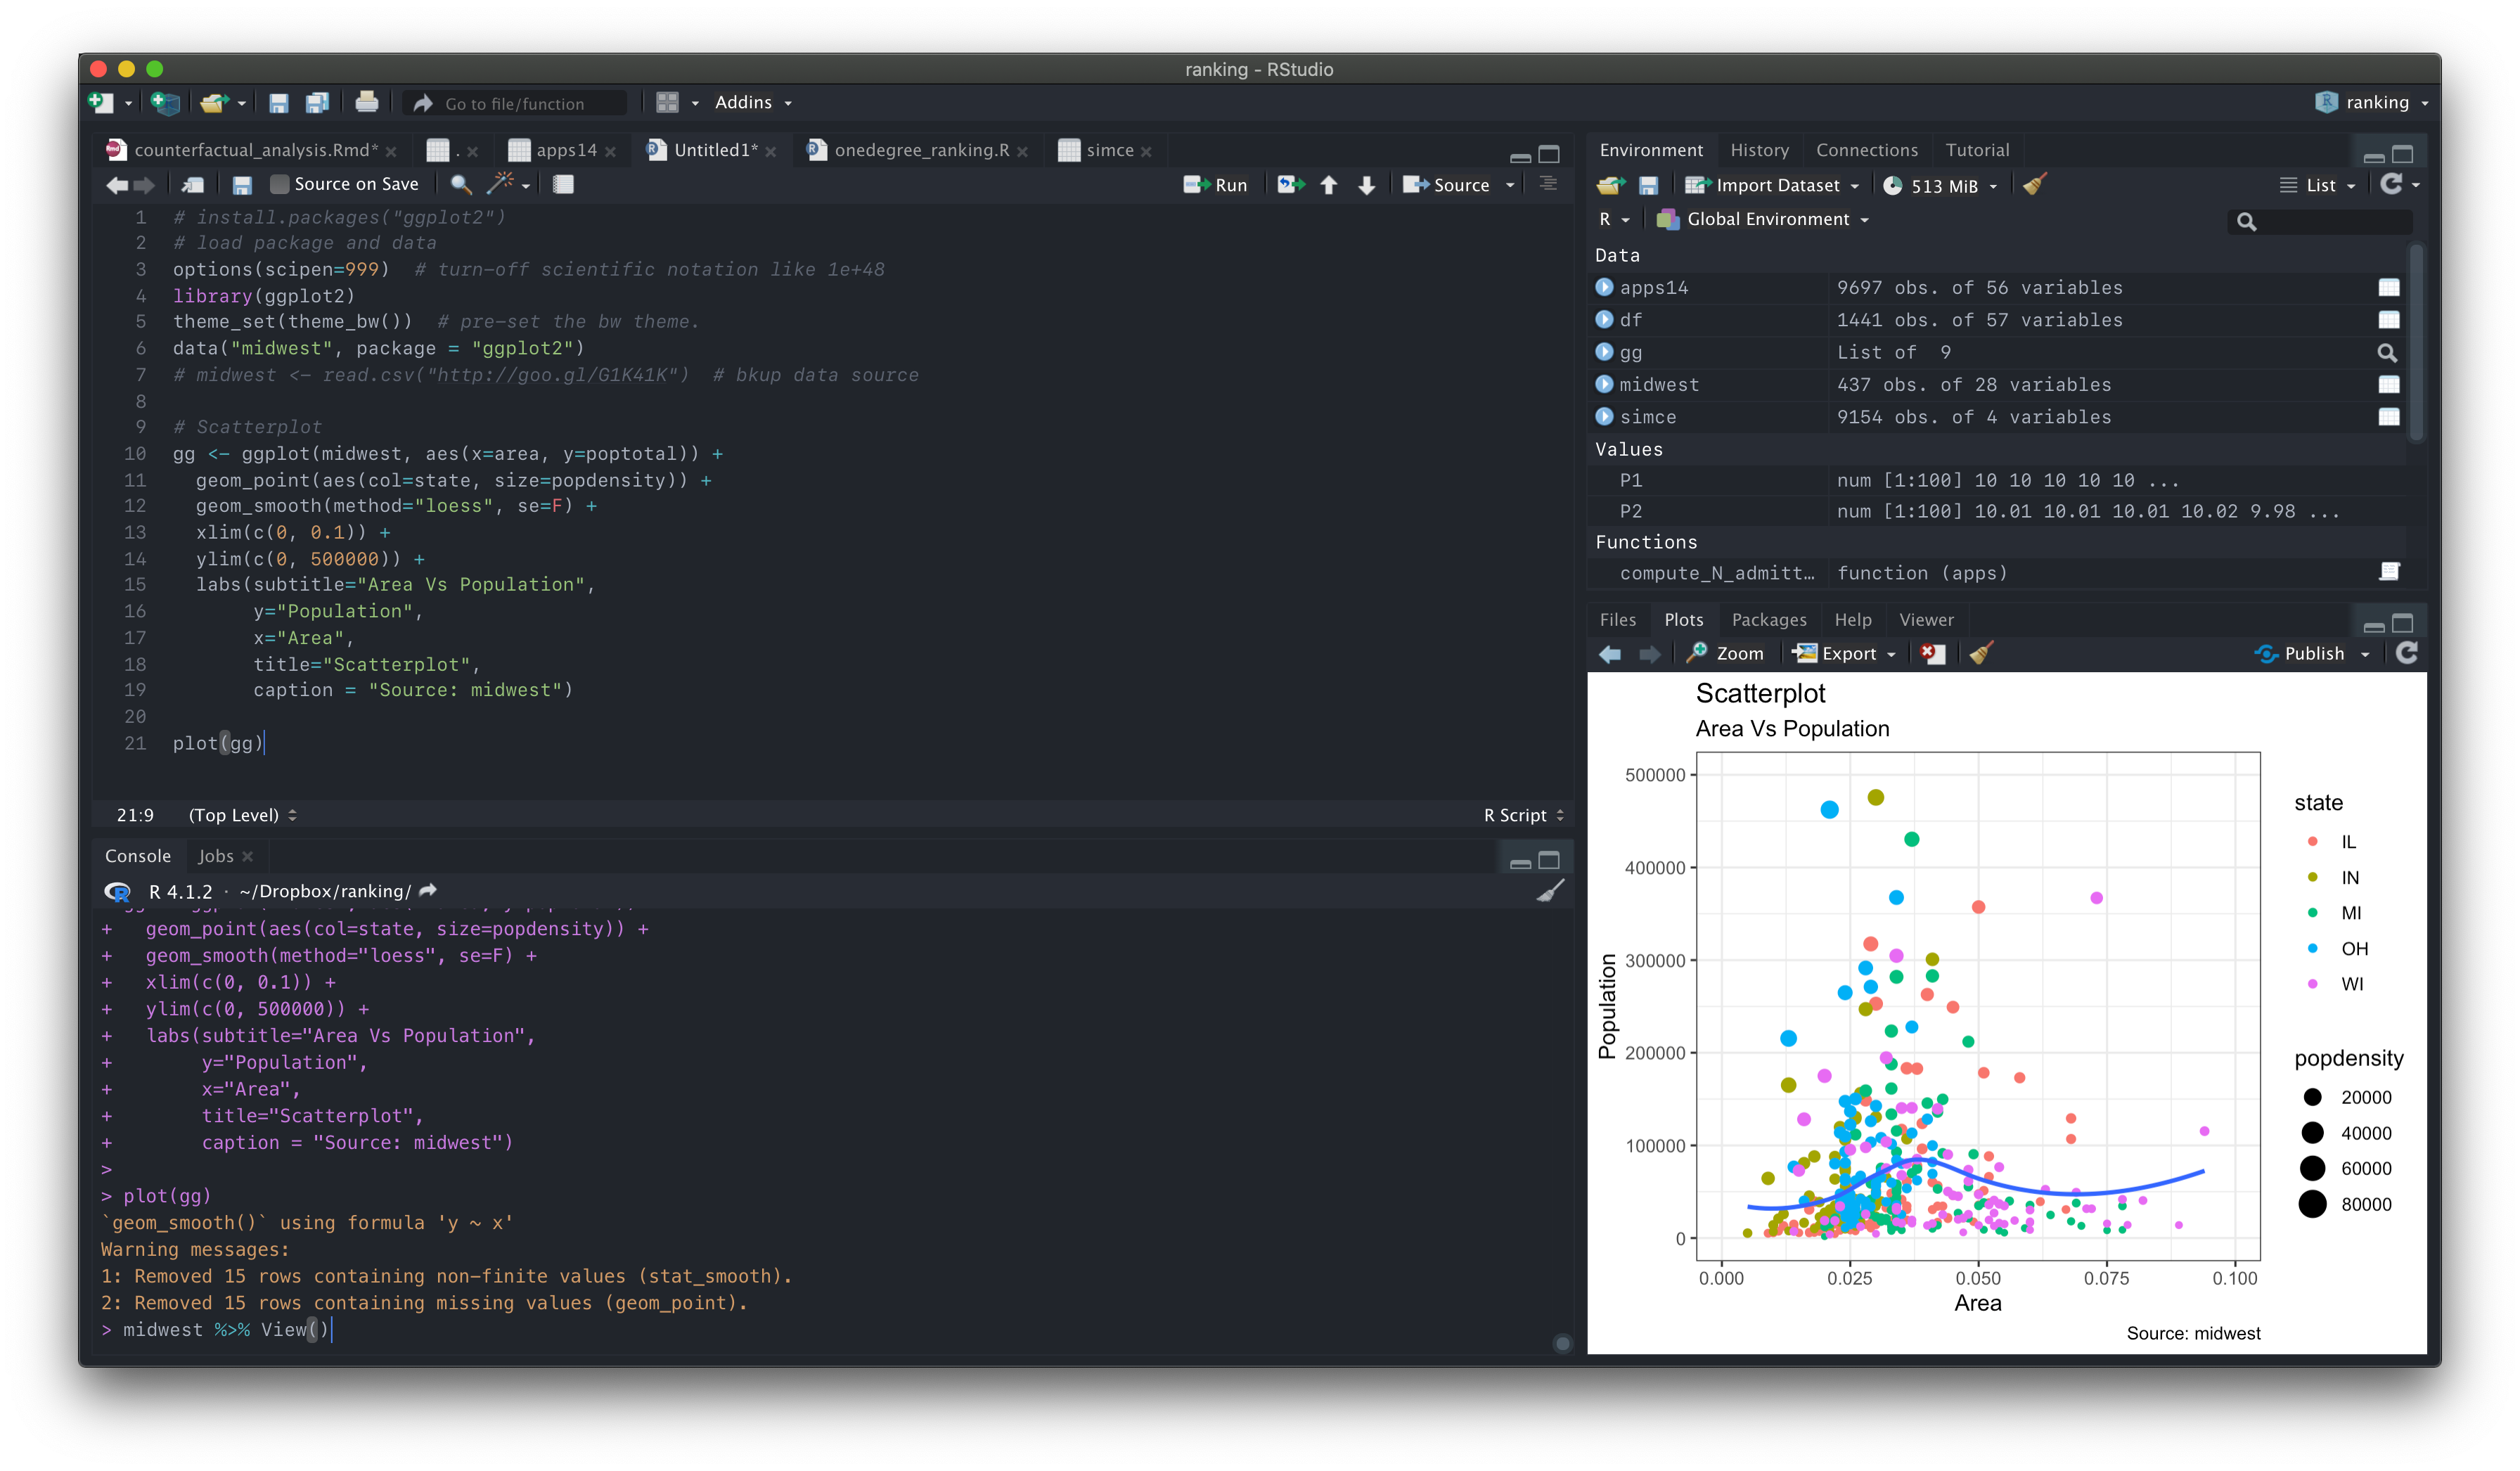Expand the midwest data object
The image size is (2520, 1471).
(x=1604, y=384)
